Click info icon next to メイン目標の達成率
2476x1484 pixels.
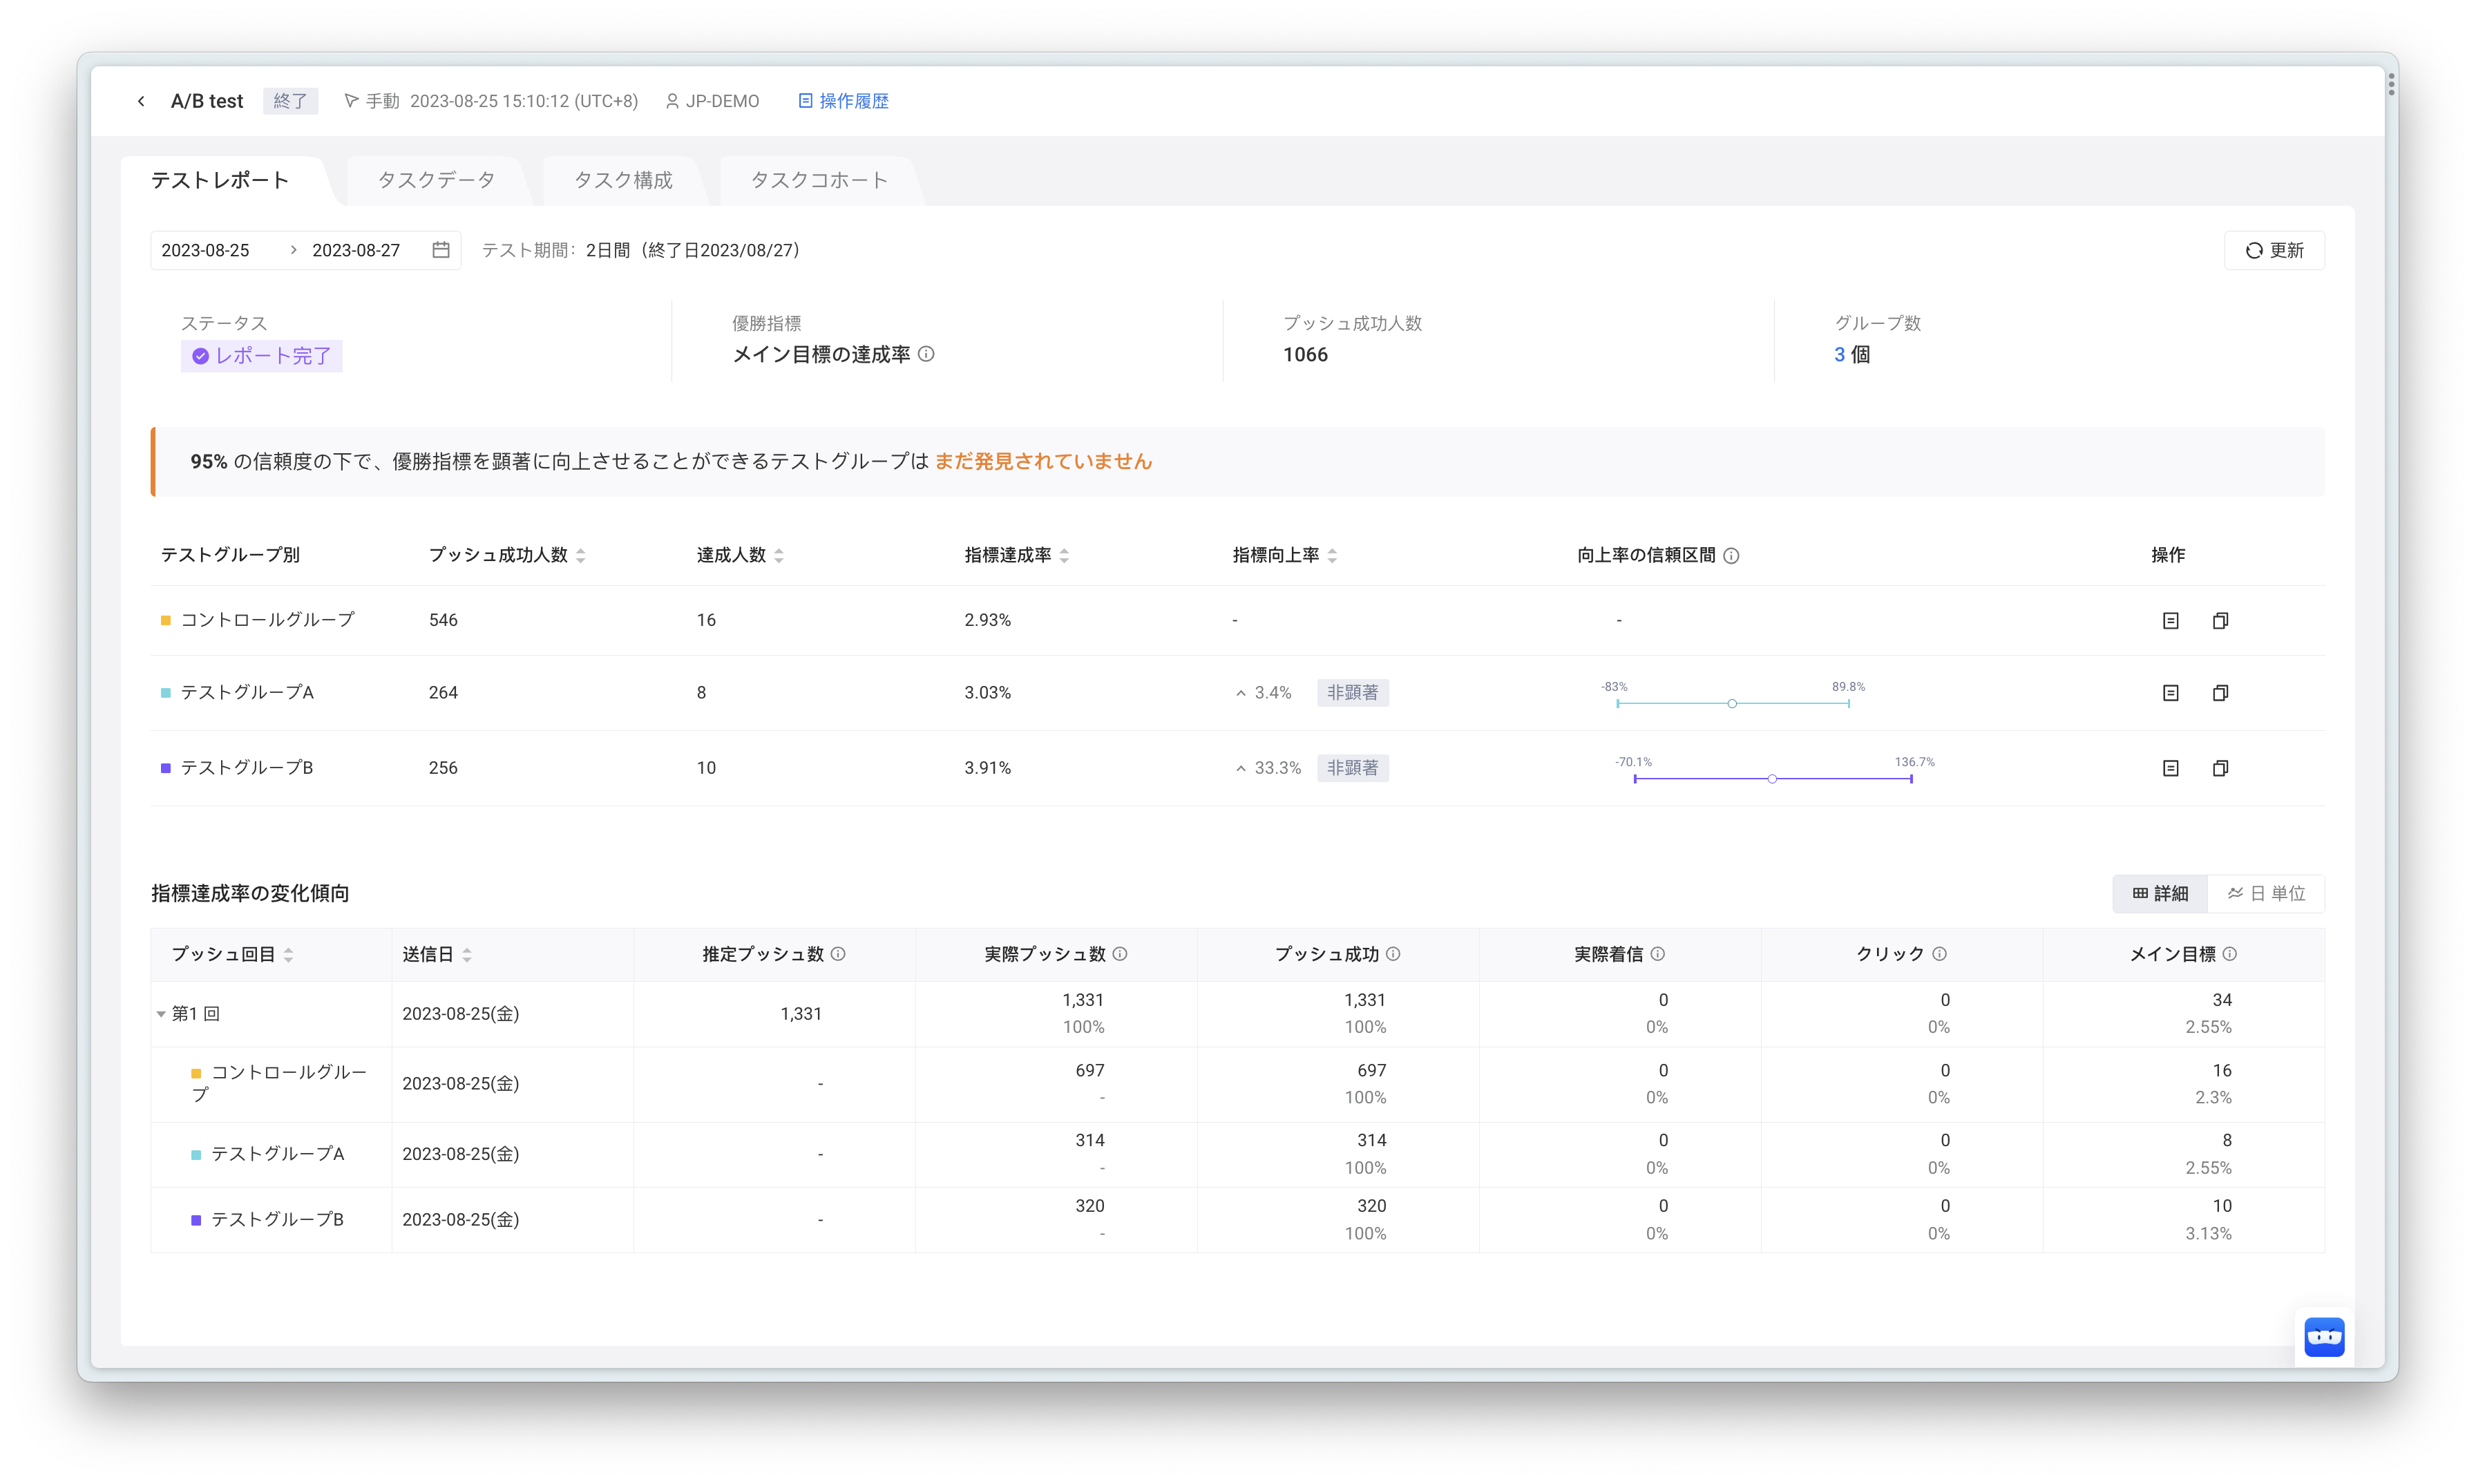click(x=926, y=354)
